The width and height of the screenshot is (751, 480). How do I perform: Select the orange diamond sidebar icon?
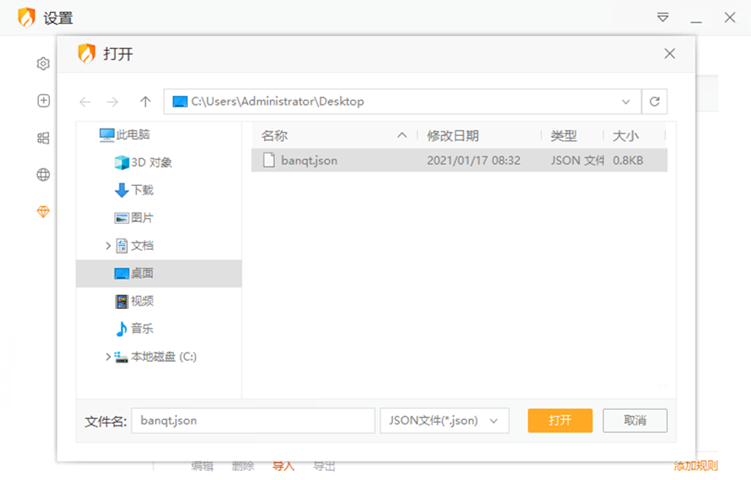pos(43,212)
